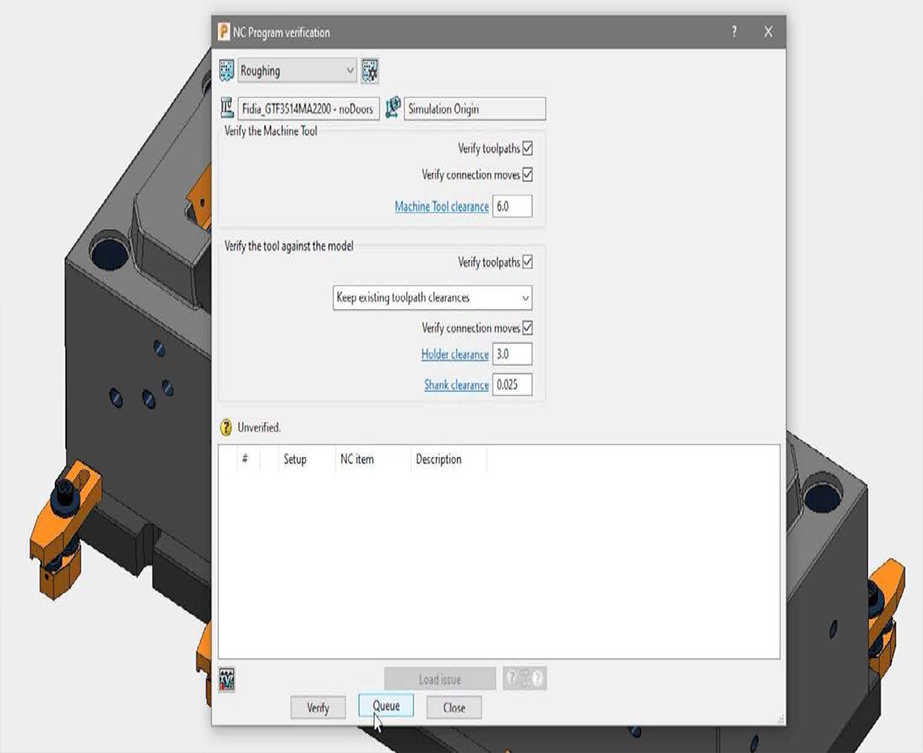Viewport: 923px width, 753px height.
Task: Click the Shank clearance value field 0.025
Action: (x=512, y=385)
